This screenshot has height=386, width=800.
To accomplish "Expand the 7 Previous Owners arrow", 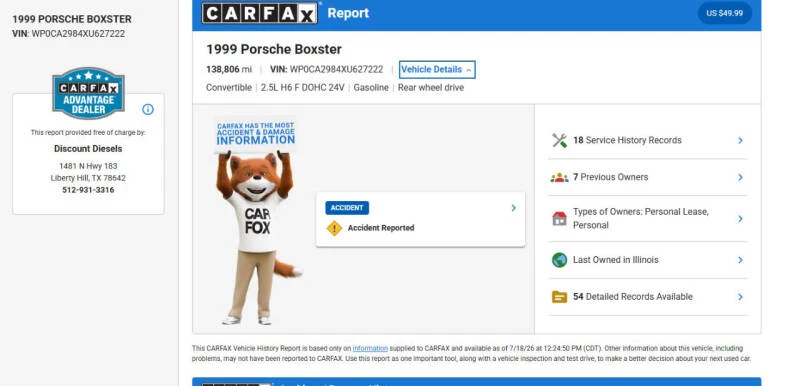I will coord(740,177).
